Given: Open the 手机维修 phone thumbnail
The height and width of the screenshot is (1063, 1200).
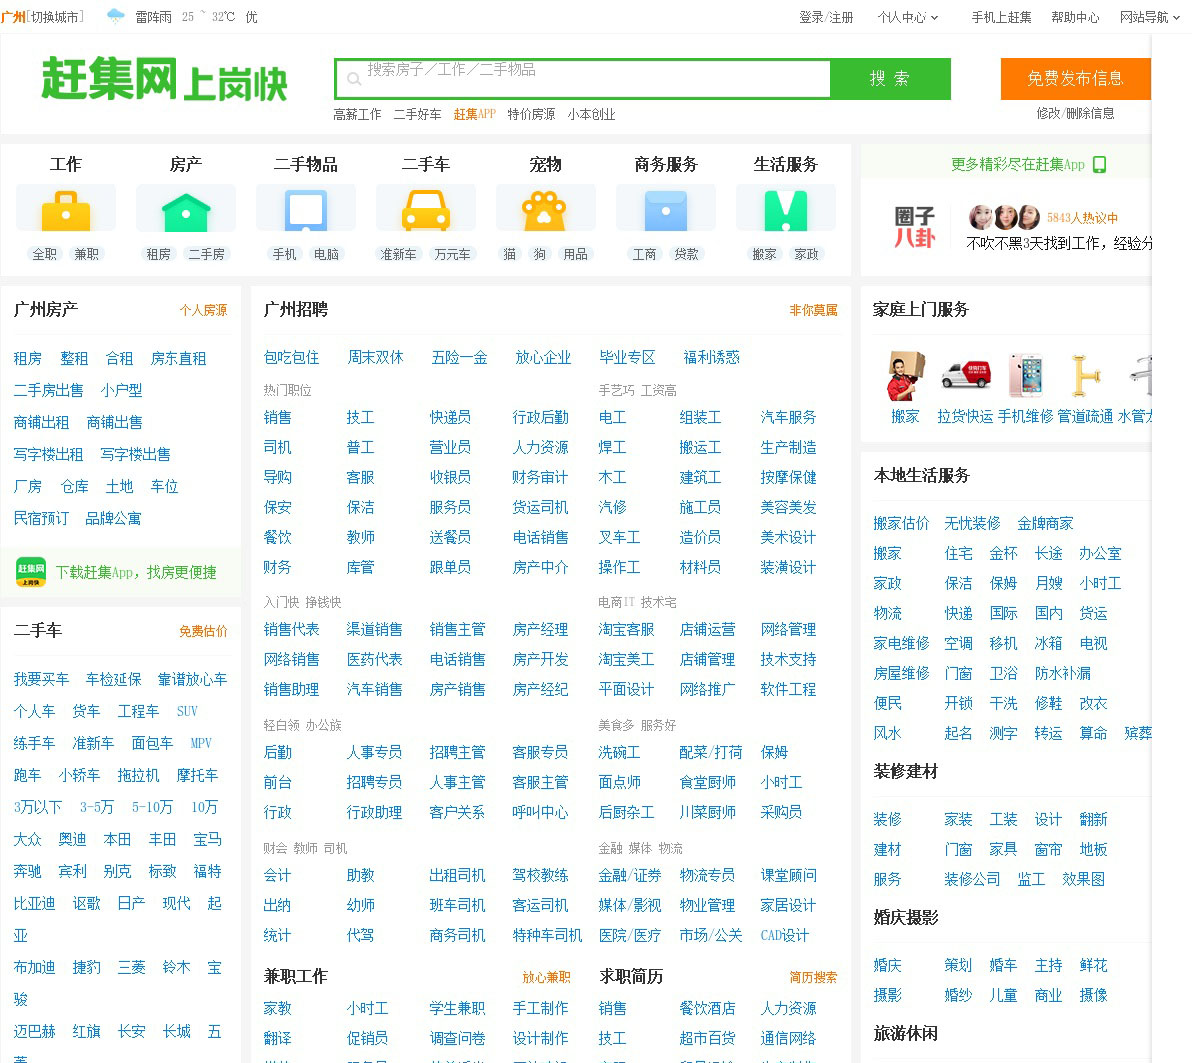Looking at the screenshot, I should click(1025, 375).
